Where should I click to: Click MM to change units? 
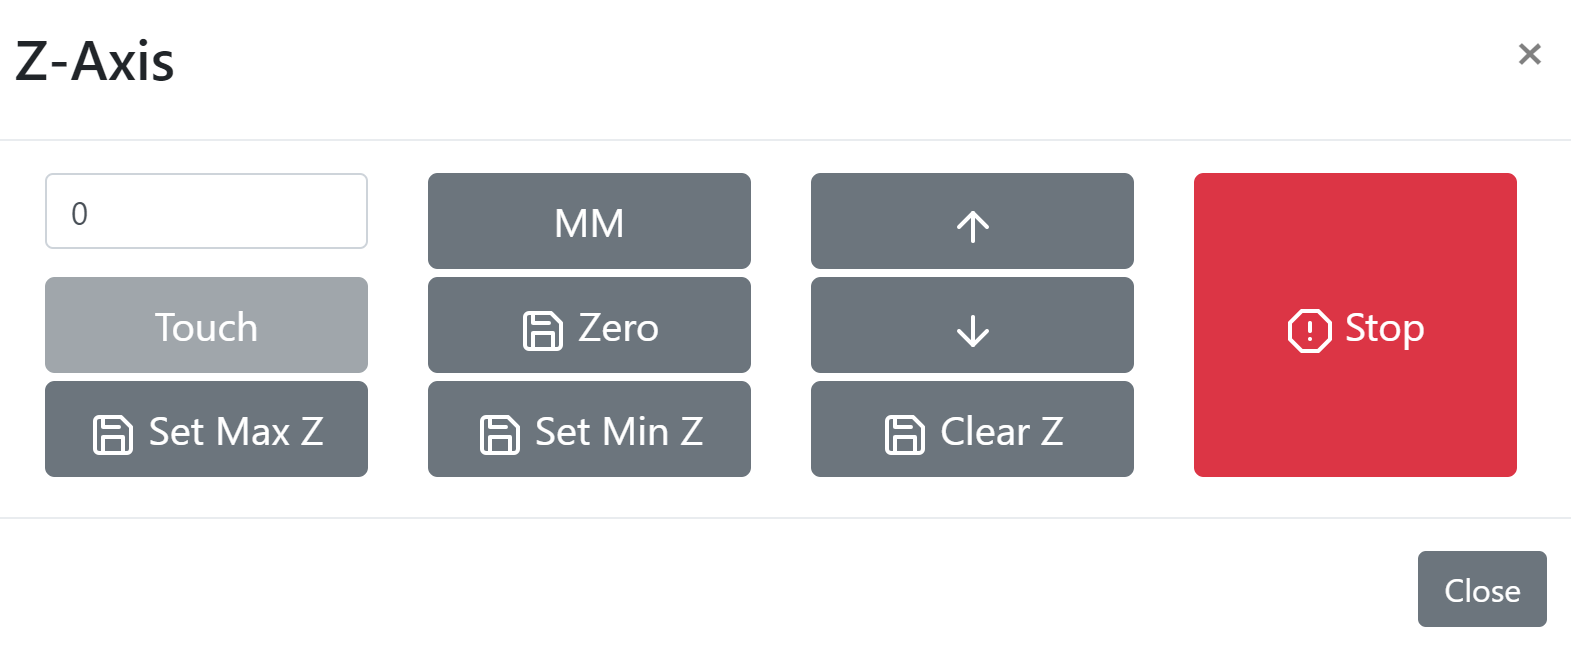(589, 221)
